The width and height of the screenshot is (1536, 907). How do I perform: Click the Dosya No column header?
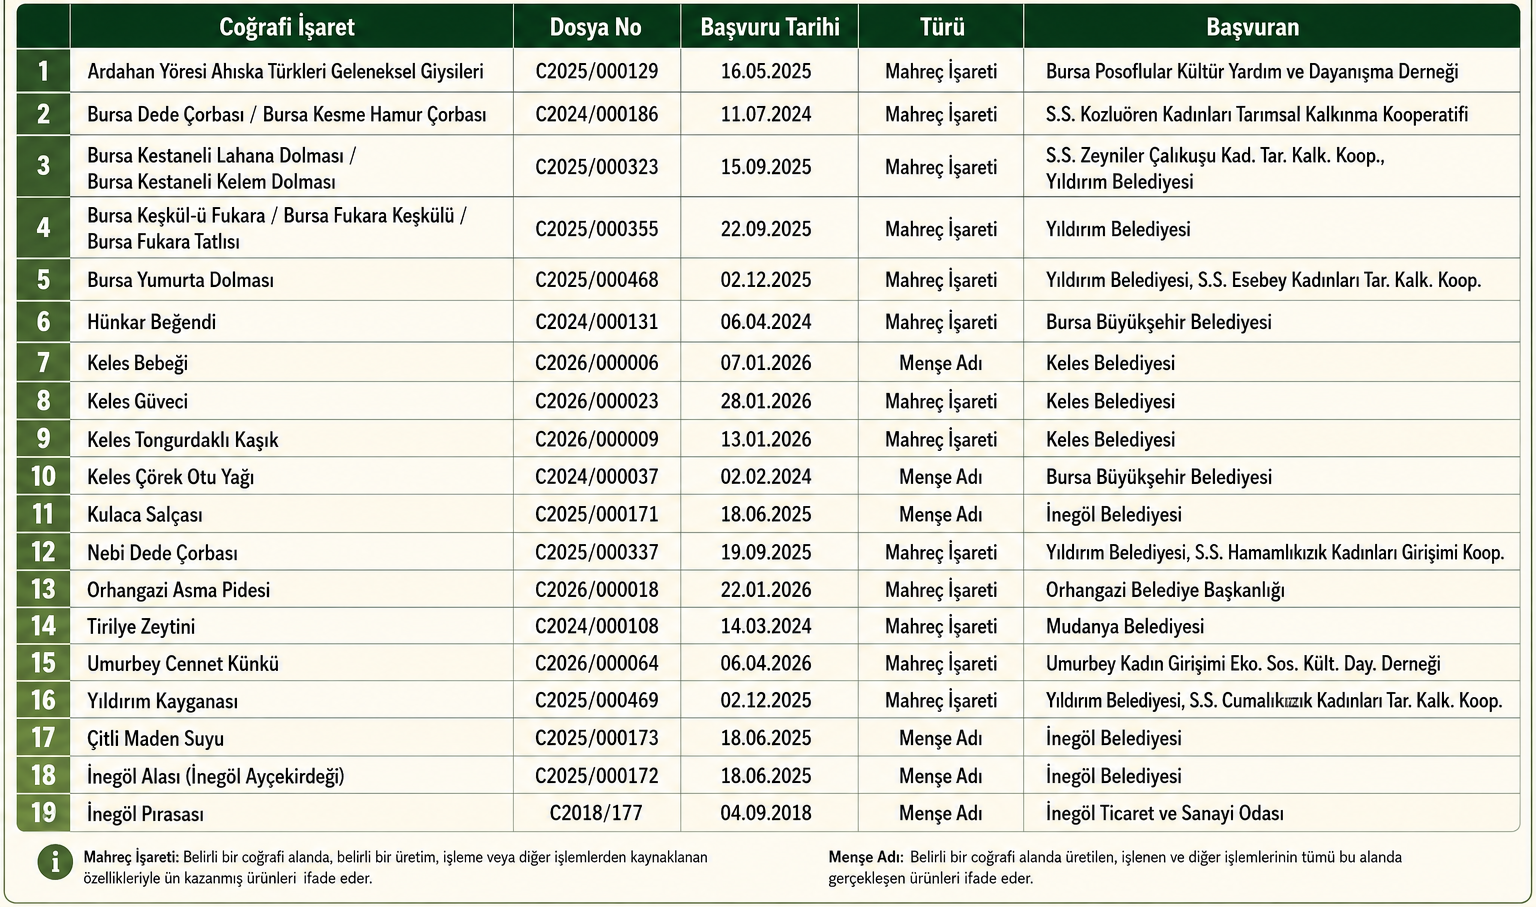[x=595, y=27]
